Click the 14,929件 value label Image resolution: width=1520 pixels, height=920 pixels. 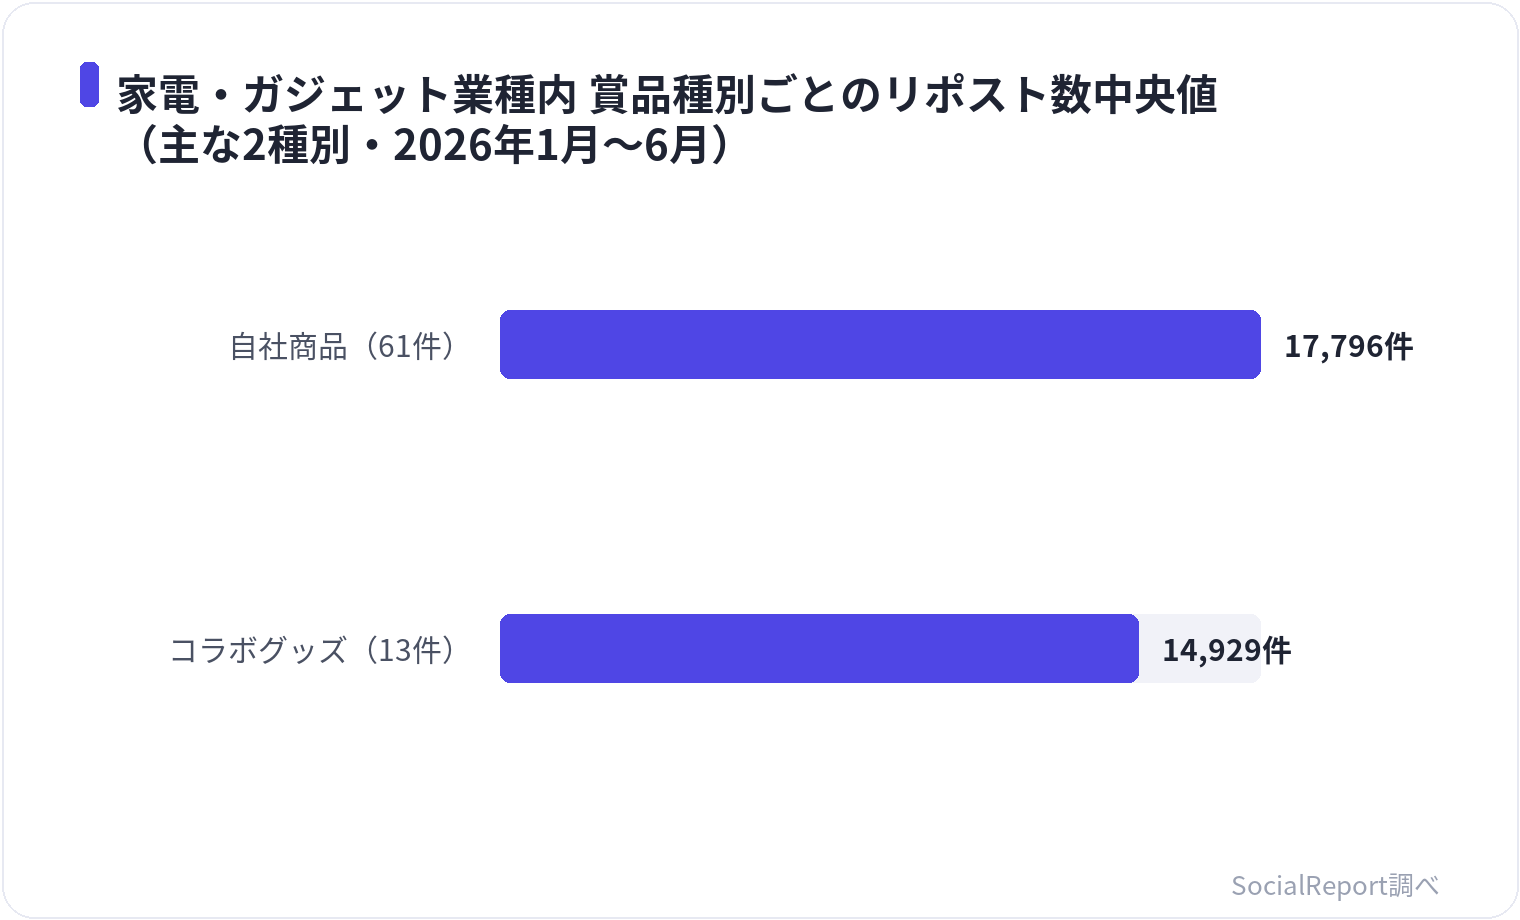pos(1226,650)
